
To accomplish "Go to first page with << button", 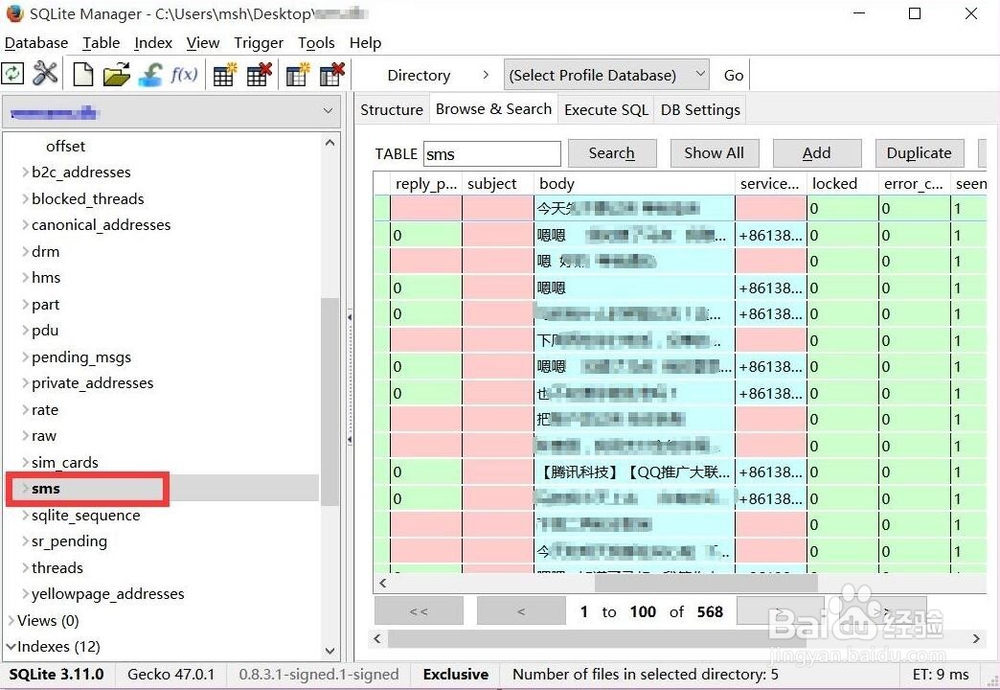I will pyautogui.click(x=418, y=611).
